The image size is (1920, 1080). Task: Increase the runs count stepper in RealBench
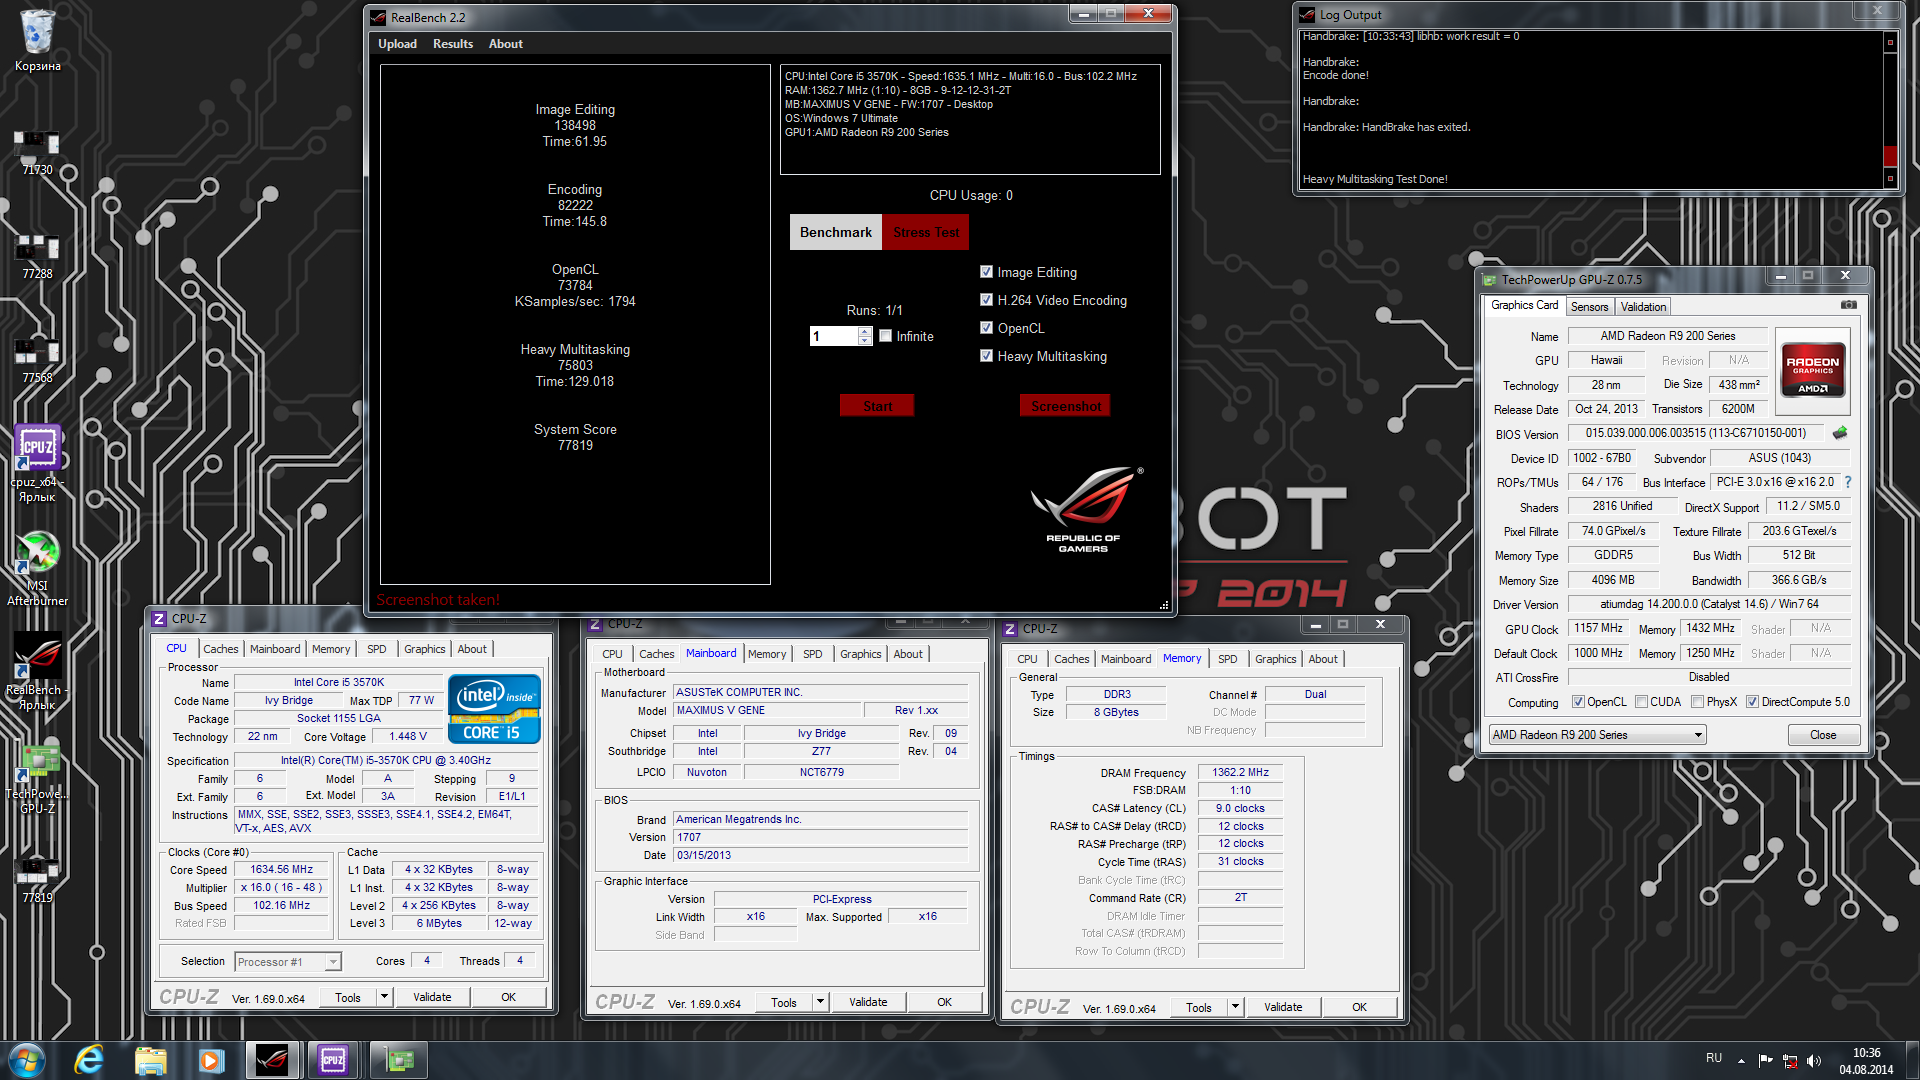tap(865, 331)
